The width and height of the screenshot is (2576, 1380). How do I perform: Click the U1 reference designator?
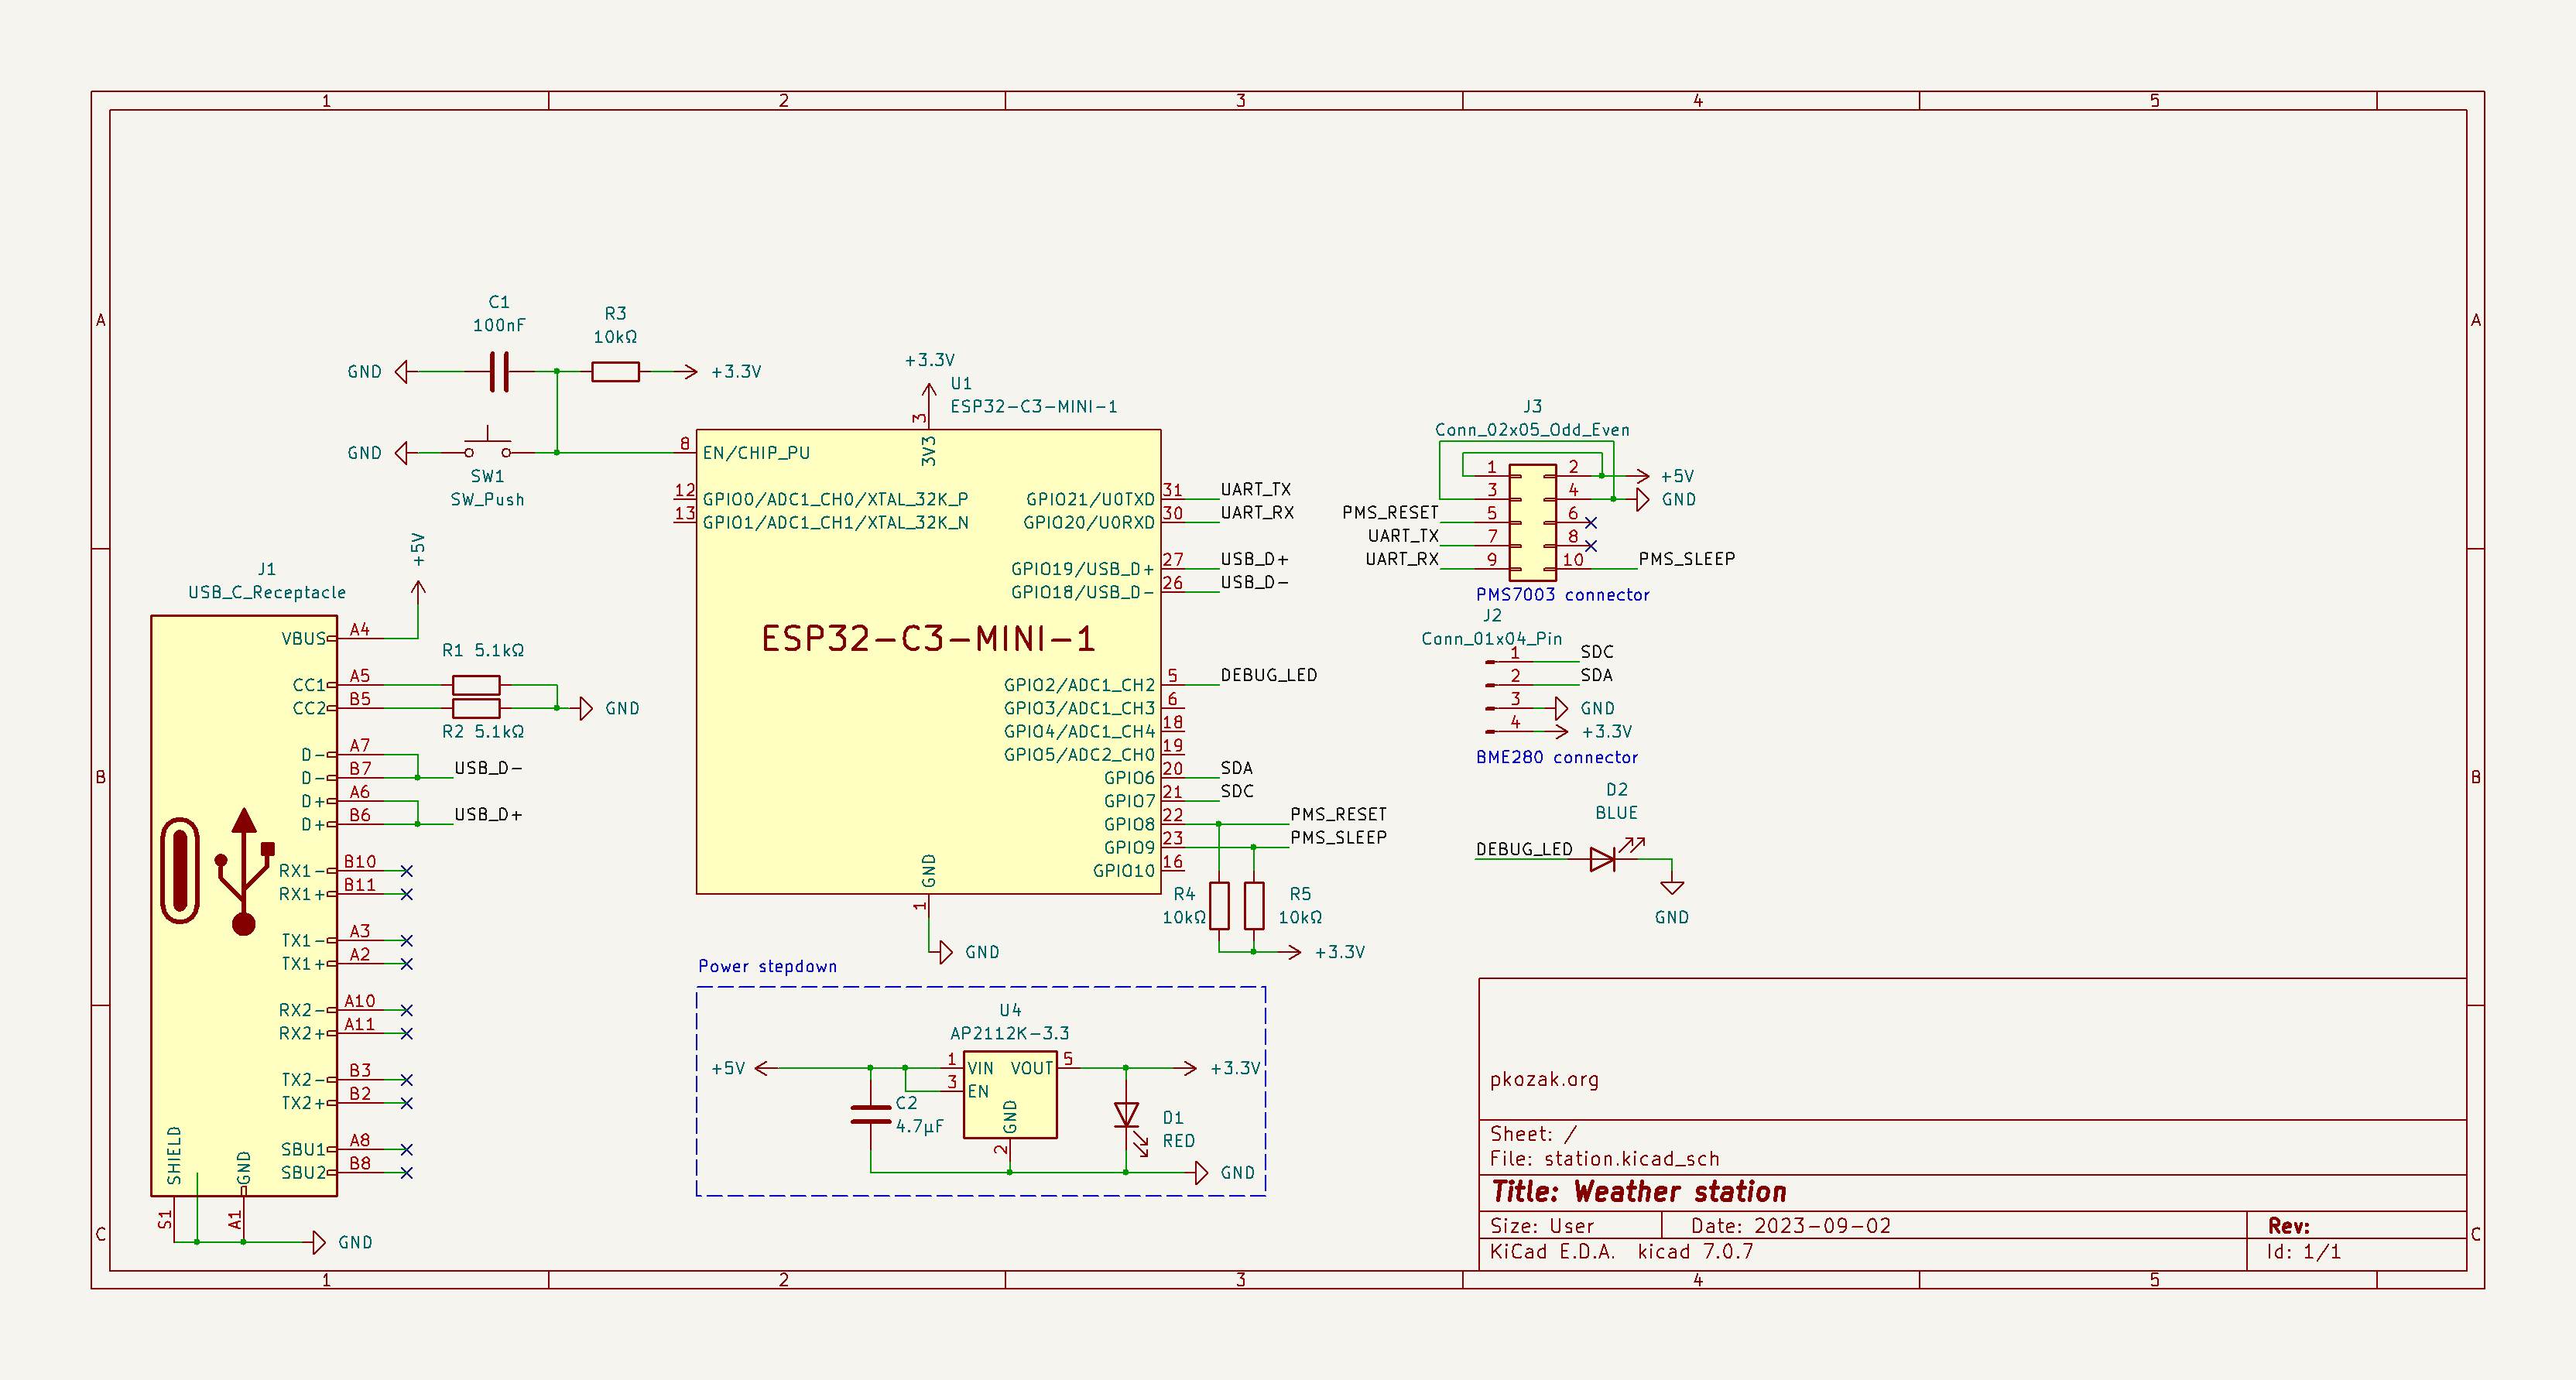(961, 383)
